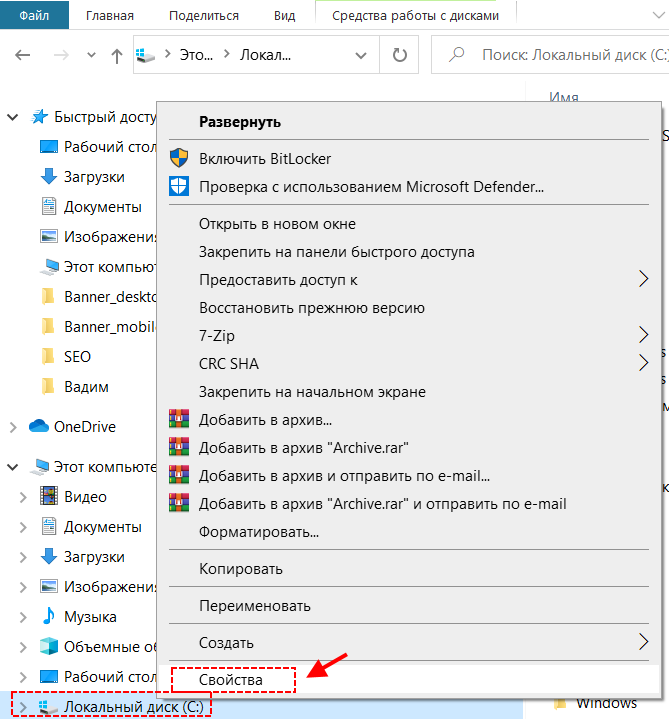This screenshot has width=669, height=719.
Task: Choose Форматировать... from the context menu
Action: [408, 532]
